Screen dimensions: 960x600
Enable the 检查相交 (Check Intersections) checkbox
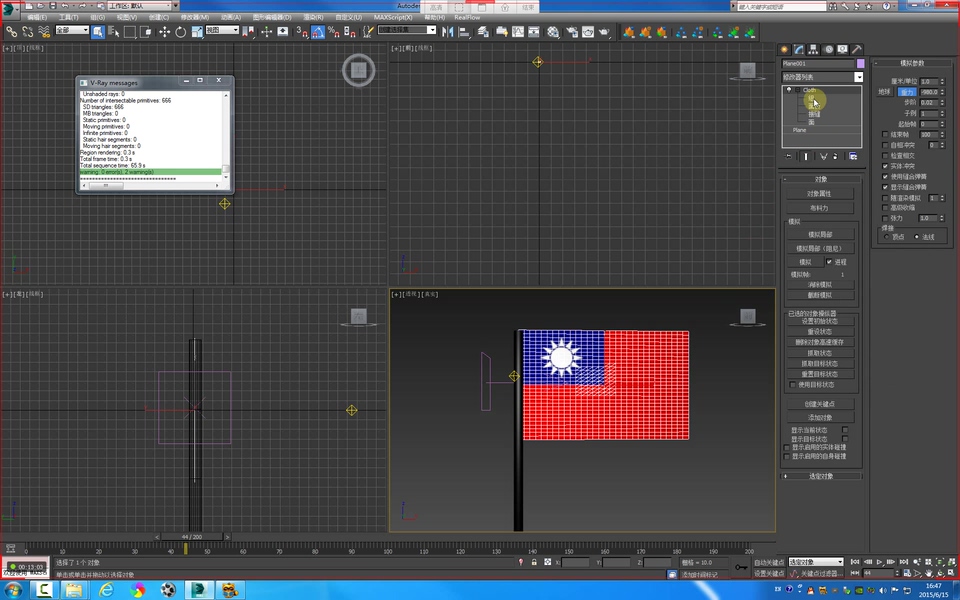pyautogui.click(x=885, y=156)
